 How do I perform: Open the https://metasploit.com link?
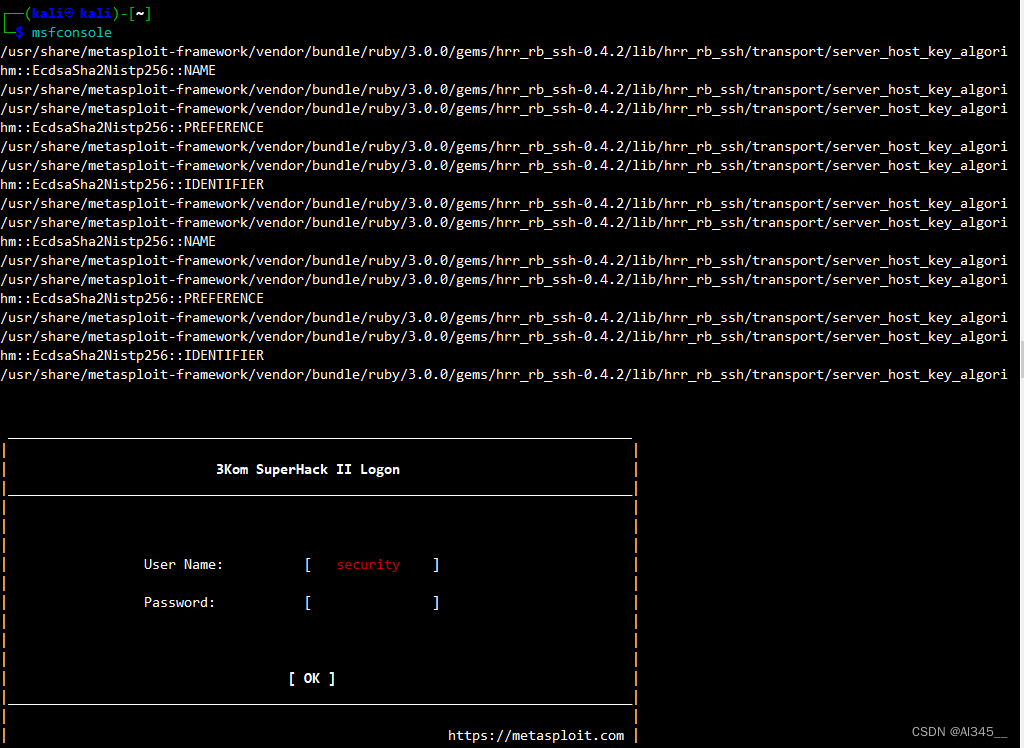click(536, 736)
